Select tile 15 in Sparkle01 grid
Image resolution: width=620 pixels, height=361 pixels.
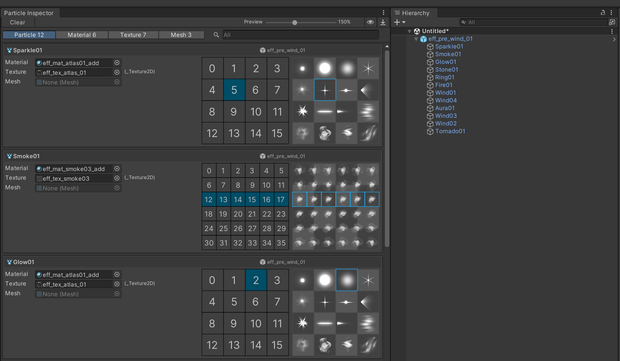coord(277,133)
